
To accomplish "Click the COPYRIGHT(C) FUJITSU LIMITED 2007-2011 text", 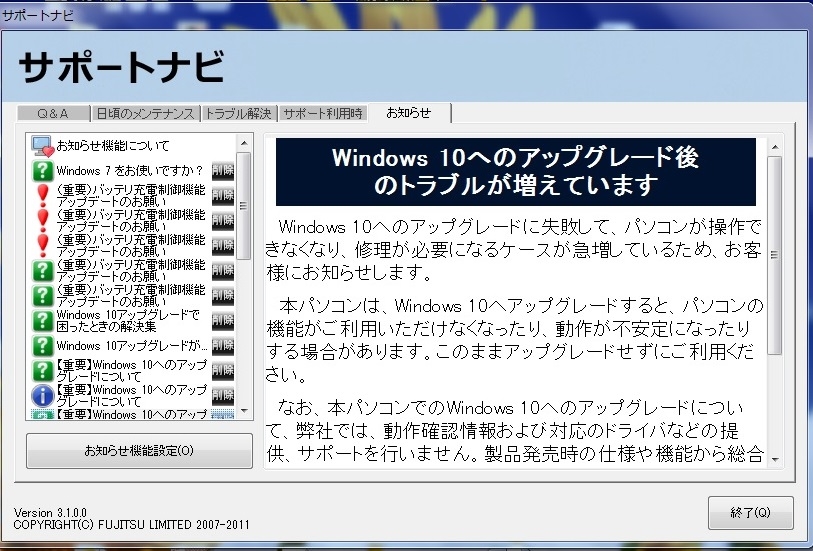I will pyautogui.click(x=131, y=525).
